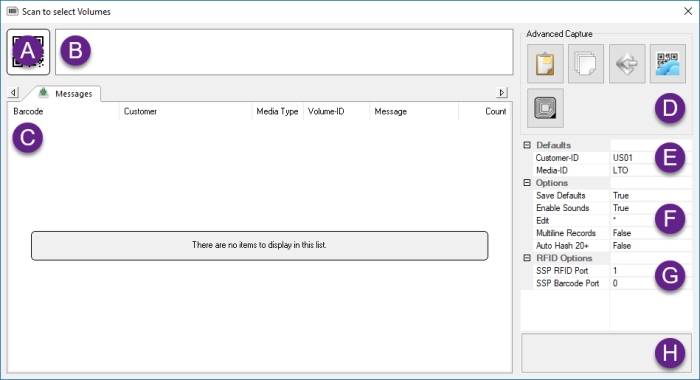Image resolution: width=700 pixels, height=380 pixels.
Task: Collapse the Defaults property group
Action: click(x=527, y=145)
